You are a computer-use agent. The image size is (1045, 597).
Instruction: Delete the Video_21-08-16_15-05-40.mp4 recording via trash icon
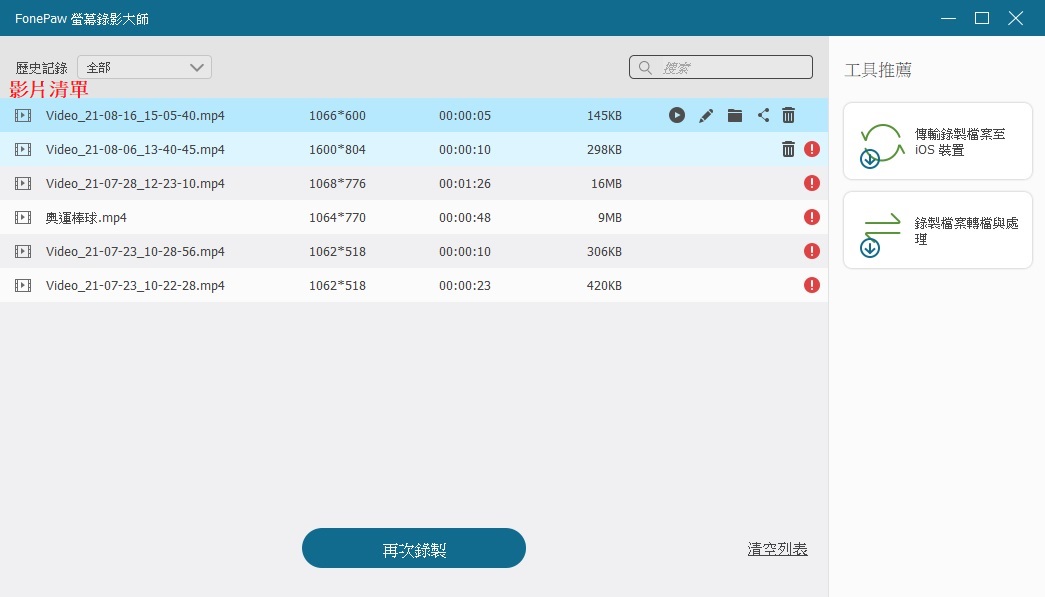(789, 116)
